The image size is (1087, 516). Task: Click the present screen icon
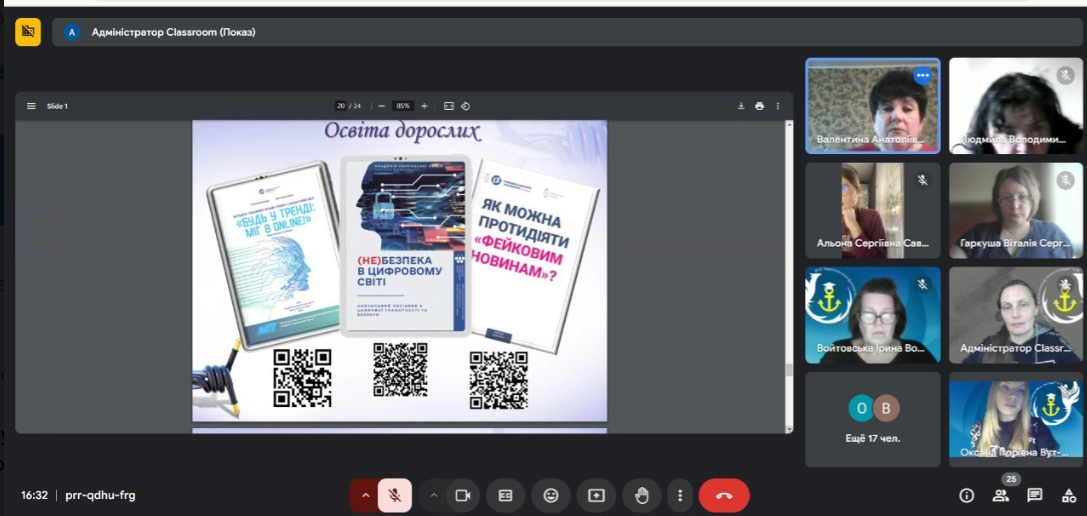(x=596, y=495)
